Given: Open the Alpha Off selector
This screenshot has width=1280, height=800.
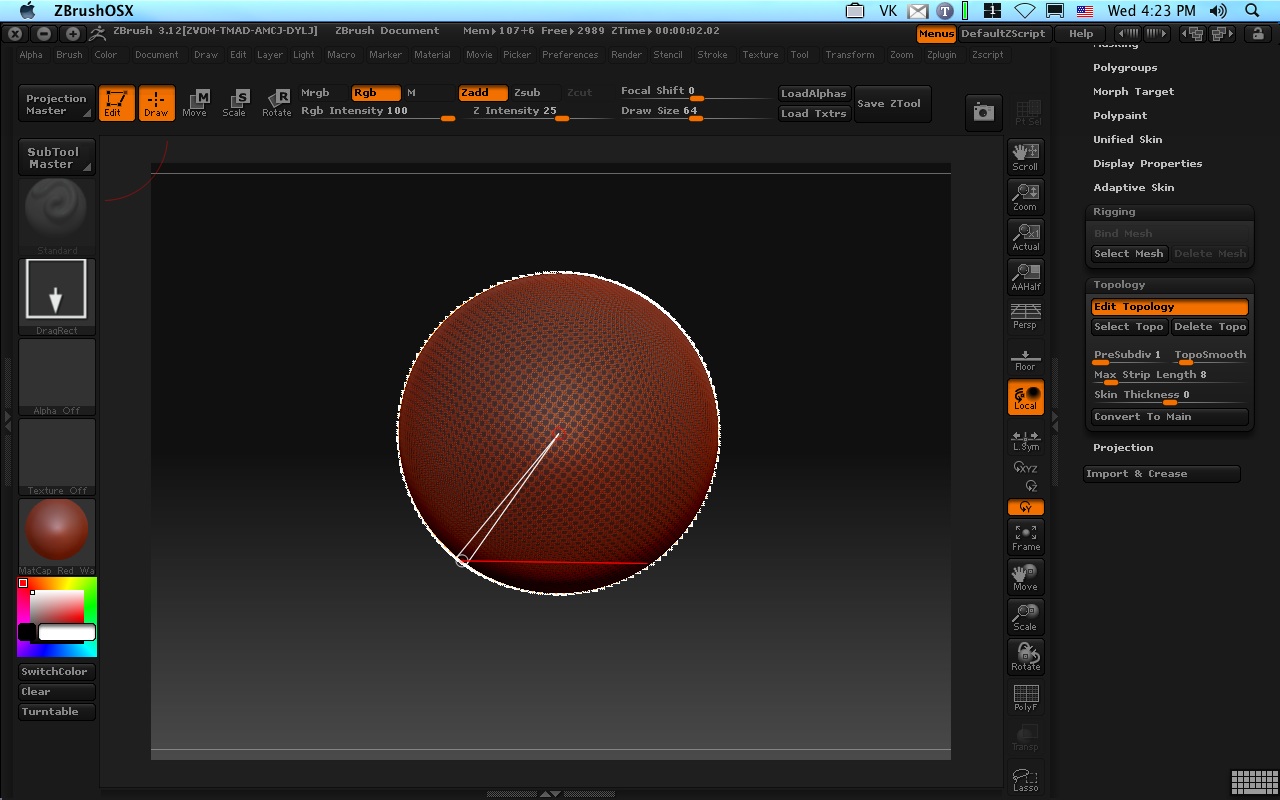Looking at the screenshot, I should click(57, 376).
